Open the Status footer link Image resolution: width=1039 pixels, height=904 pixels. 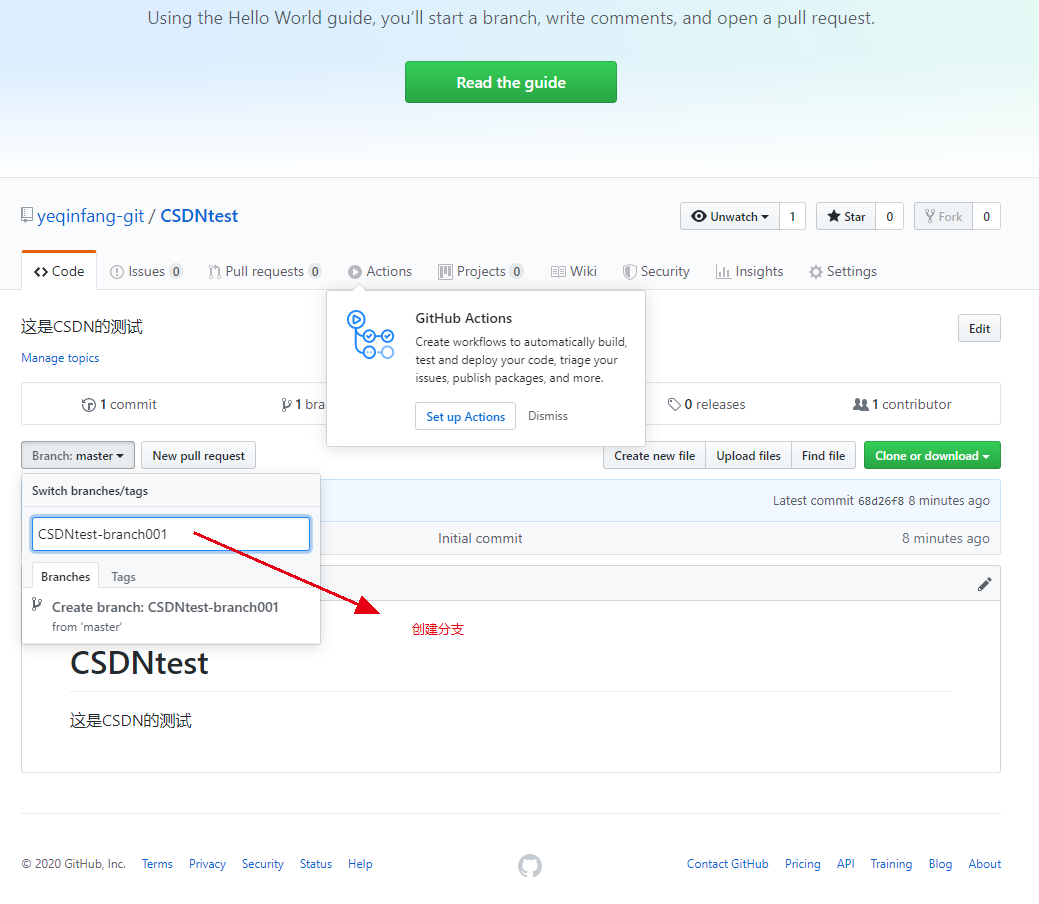(x=315, y=864)
